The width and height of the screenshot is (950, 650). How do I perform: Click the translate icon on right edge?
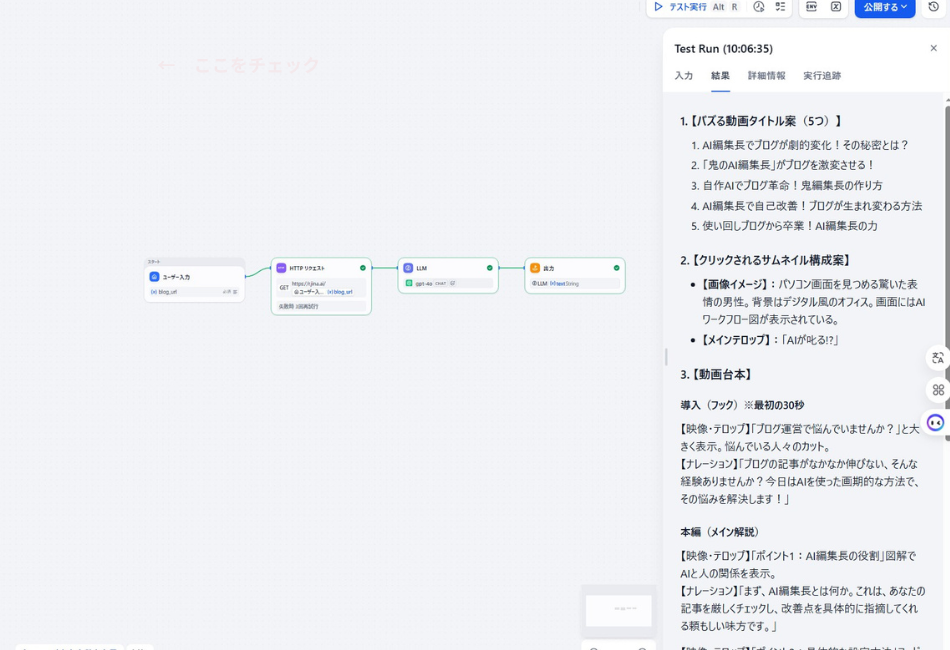(x=937, y=358)
